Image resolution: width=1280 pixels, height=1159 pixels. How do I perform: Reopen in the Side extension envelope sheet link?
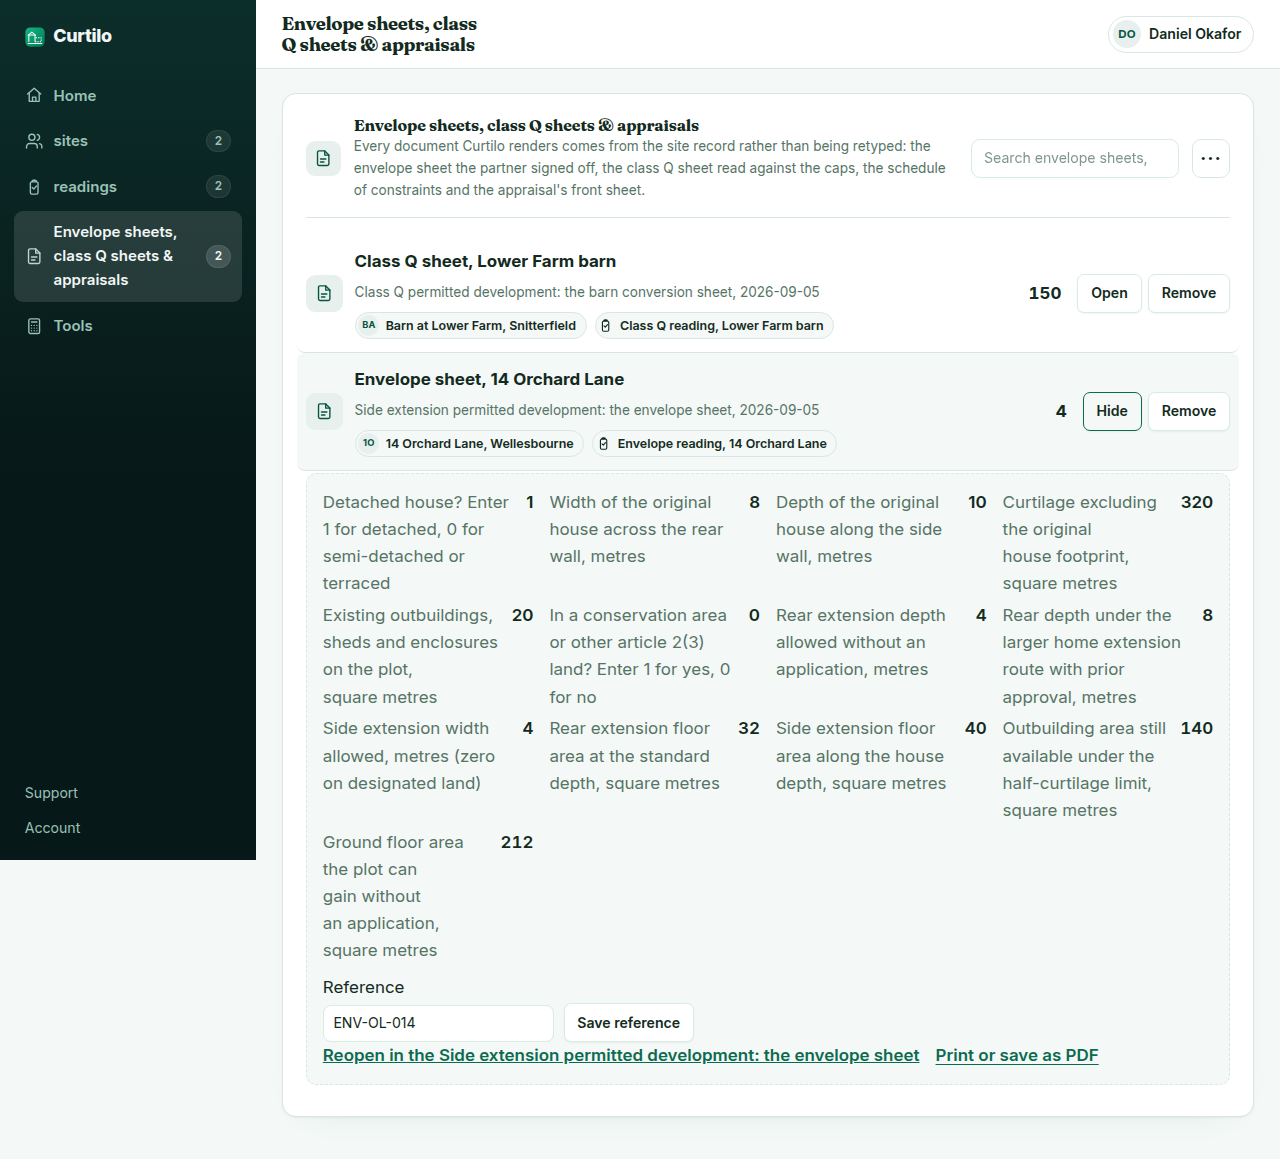click(621, 1055)
